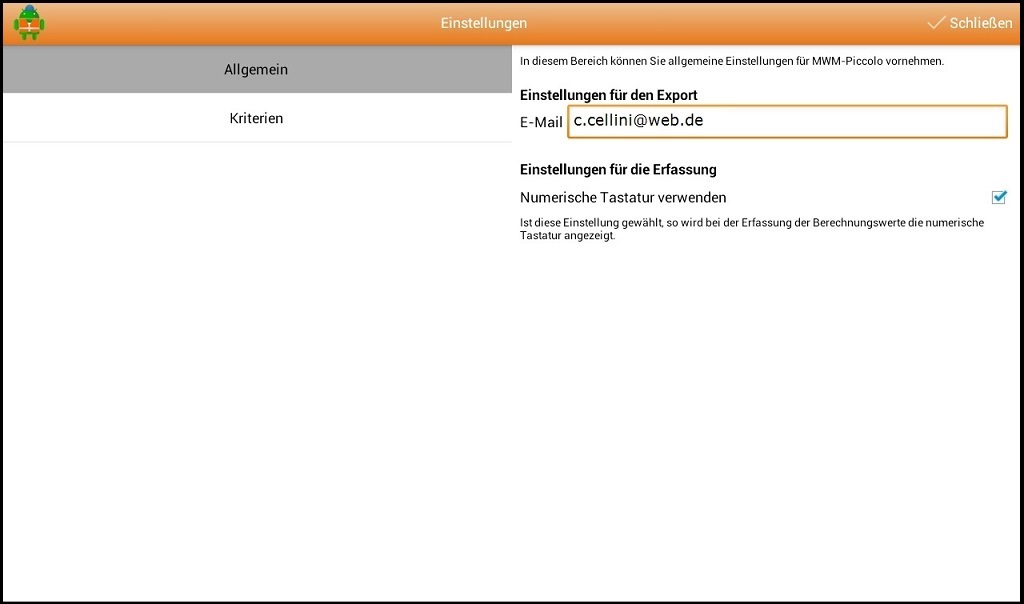Click the 'Einstellungen für den Export' heading
Image resolution: width=1024 pixels, height=604 pixels.
coord(609,95)
